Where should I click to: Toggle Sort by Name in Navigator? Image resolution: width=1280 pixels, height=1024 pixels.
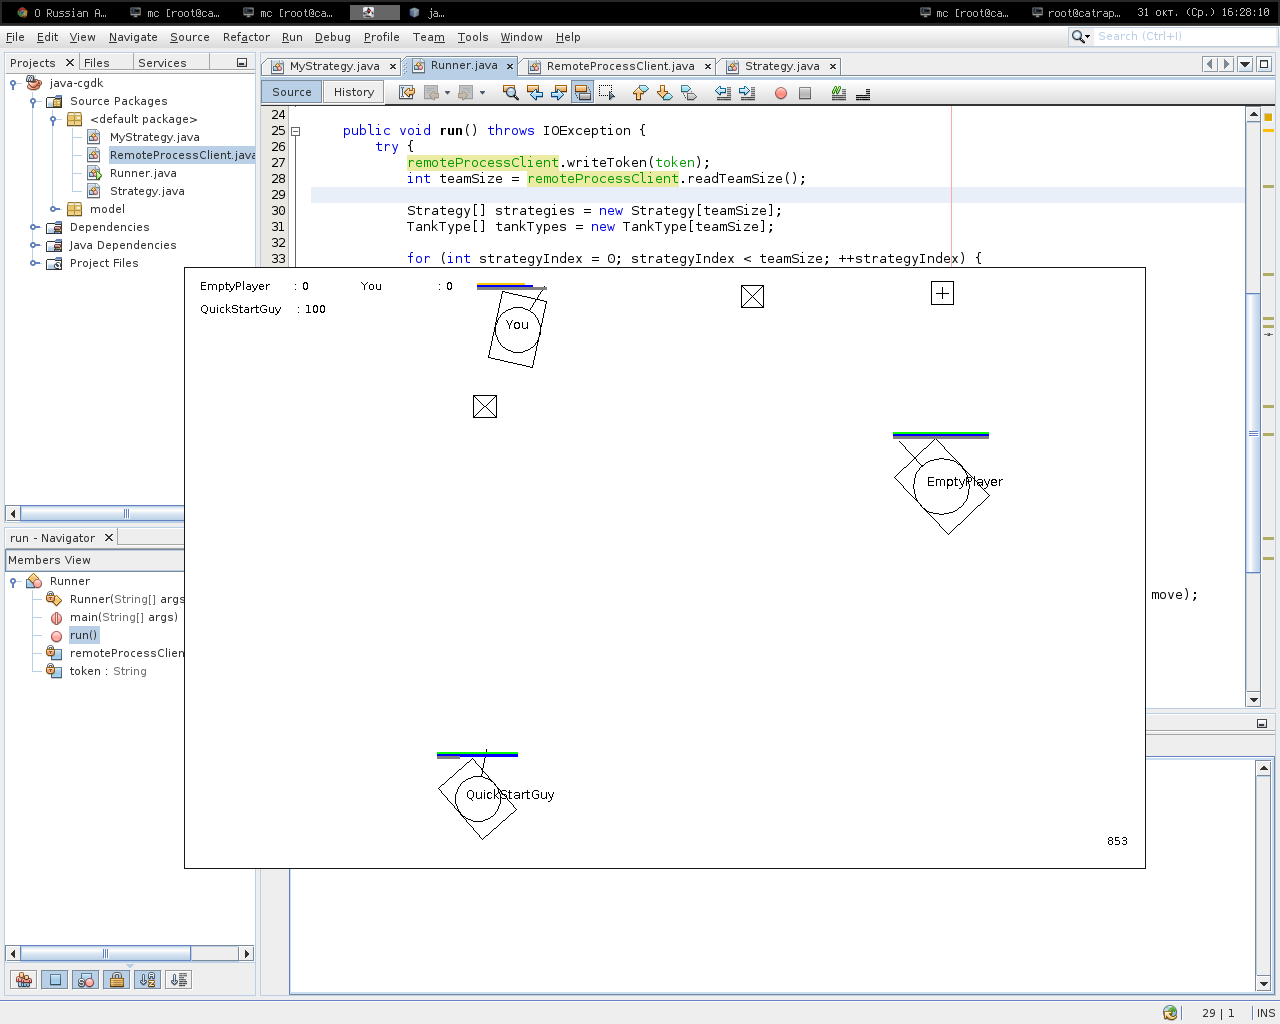148,980
